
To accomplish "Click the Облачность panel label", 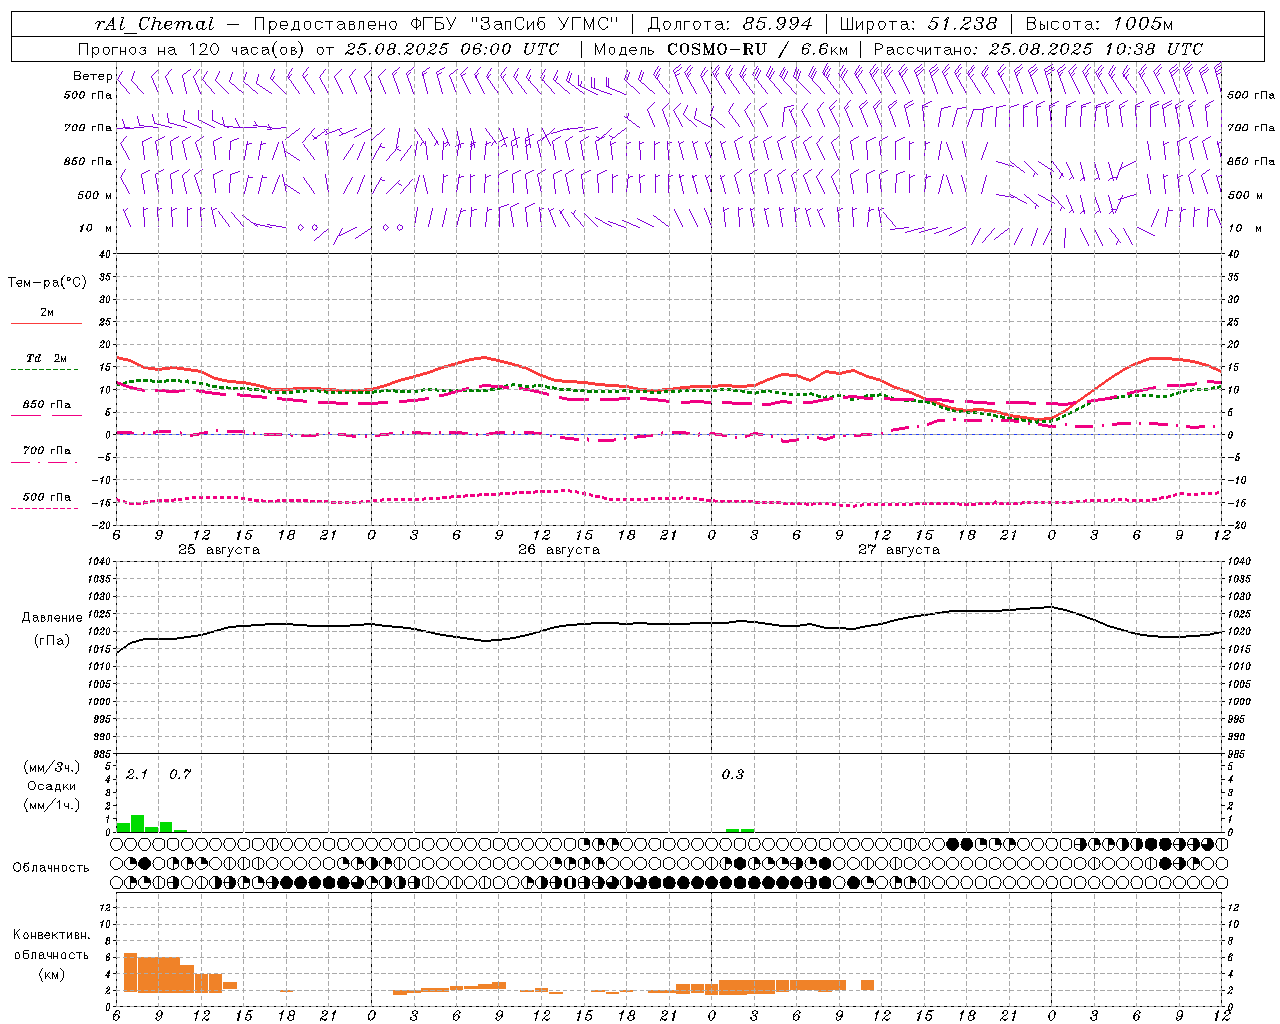I will (x=51, y=867).
